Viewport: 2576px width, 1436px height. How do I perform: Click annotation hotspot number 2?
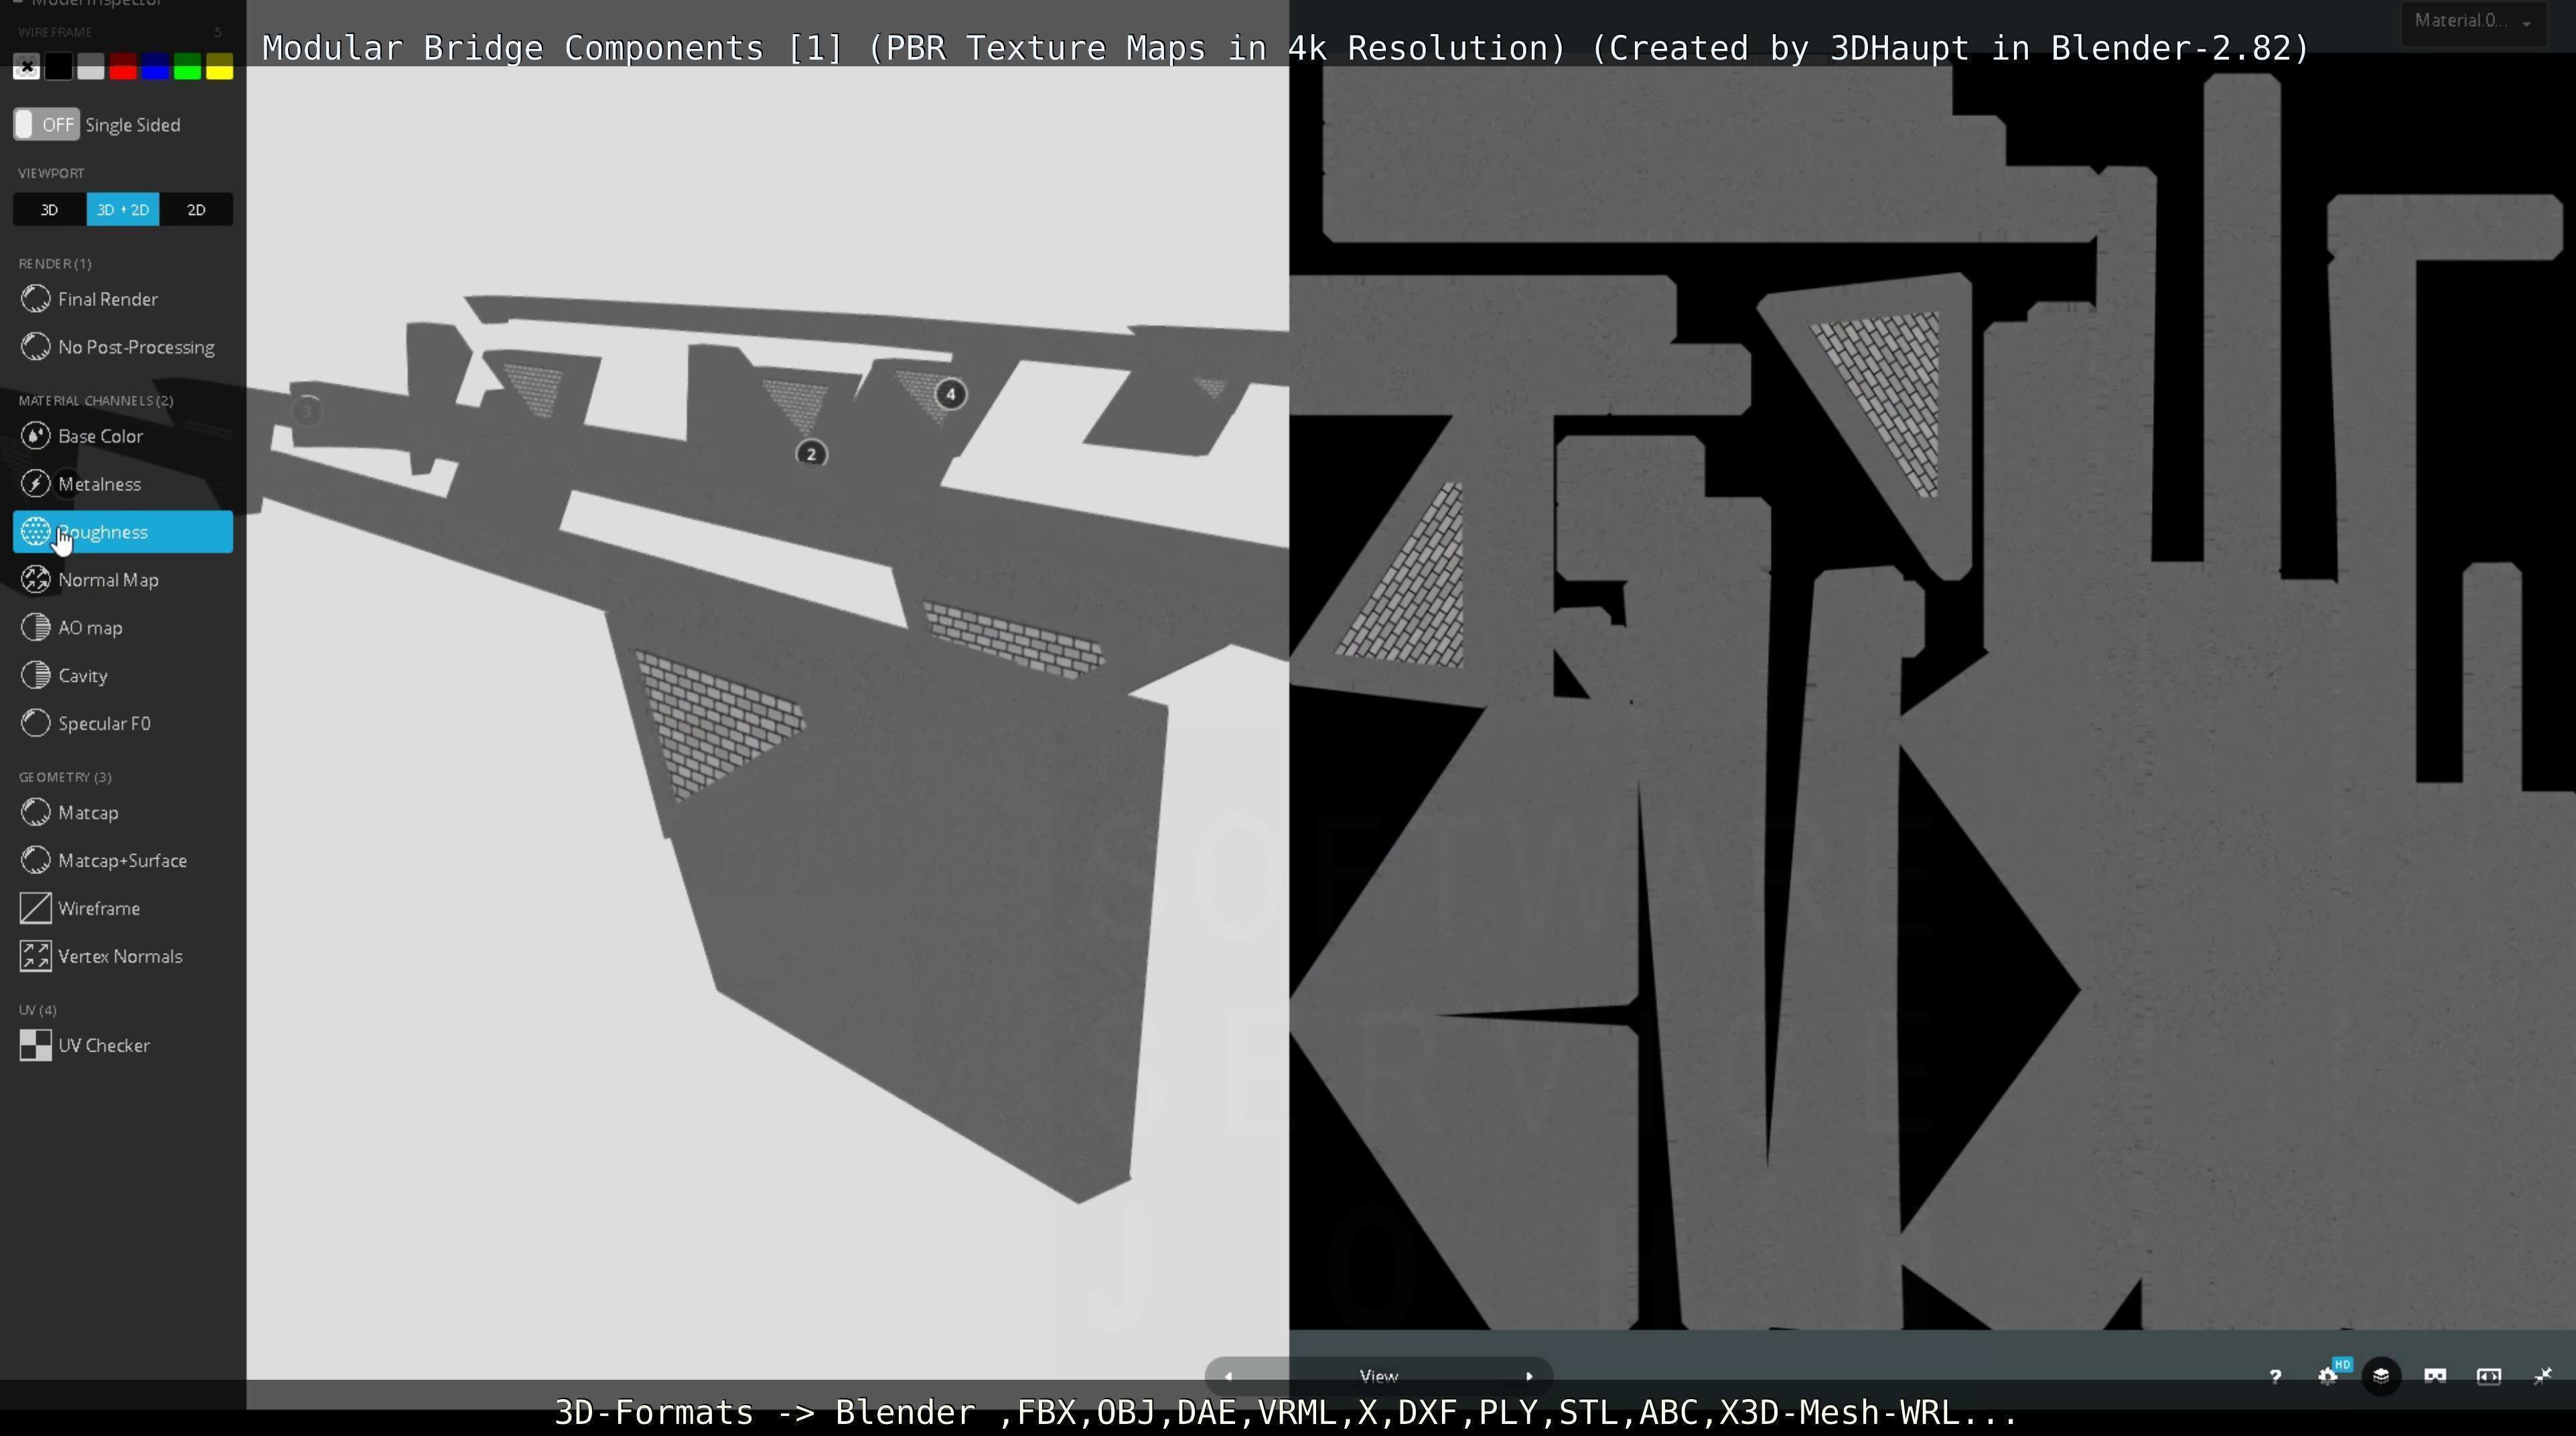[x=811, y=455]
